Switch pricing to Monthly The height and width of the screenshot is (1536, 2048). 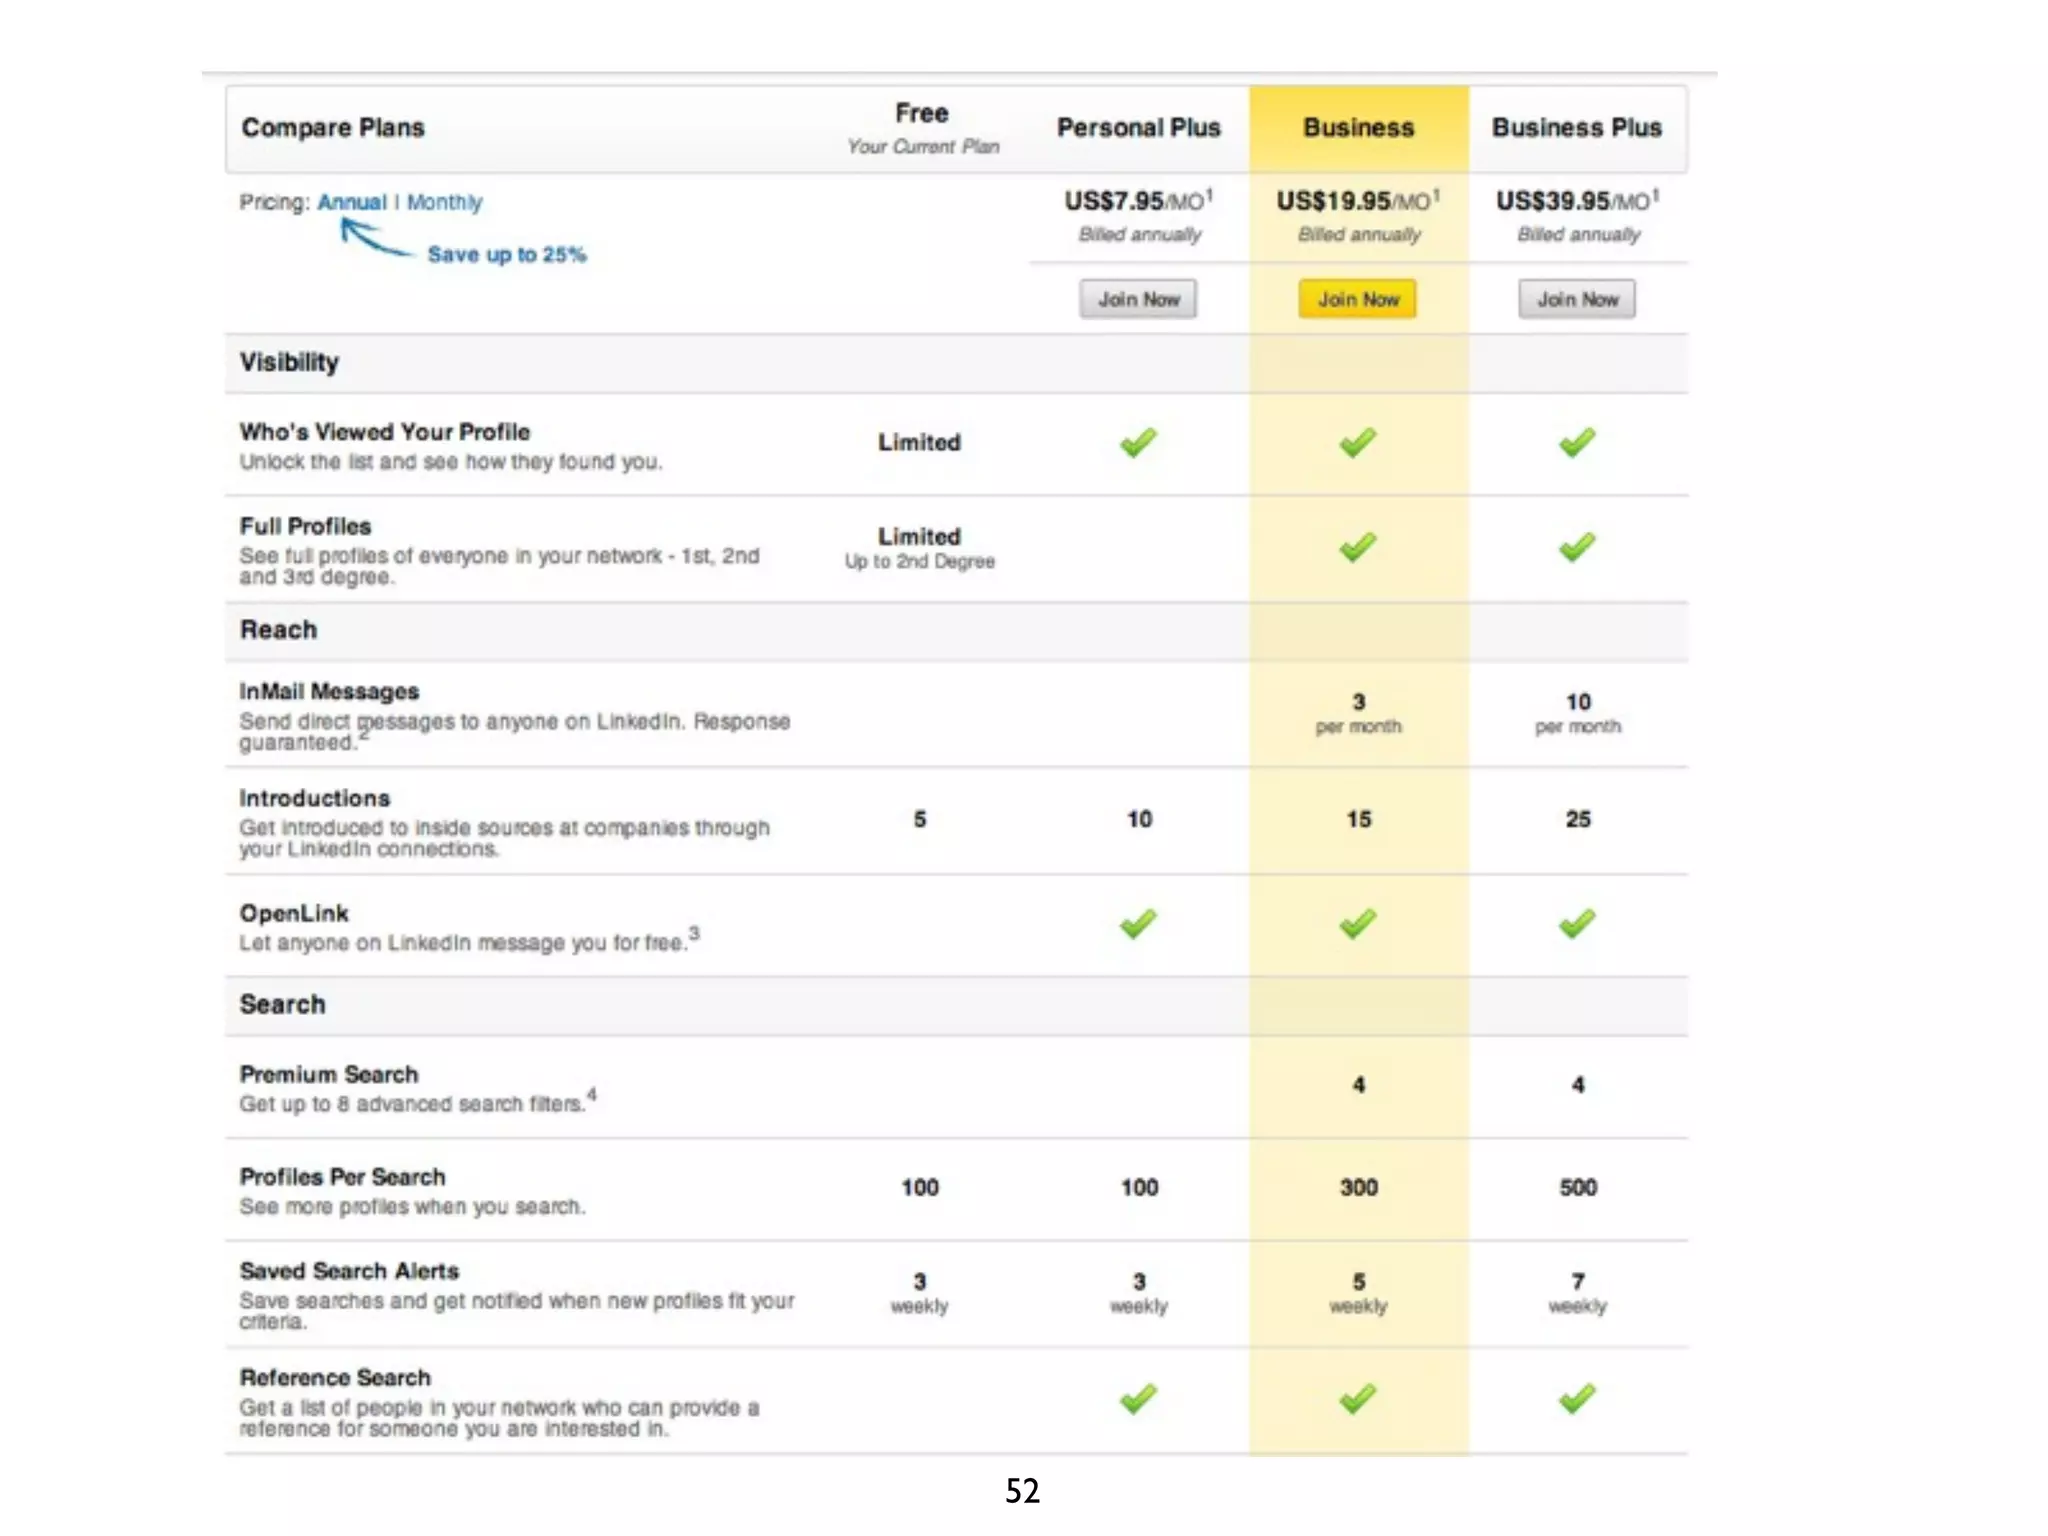coord(444,202)
